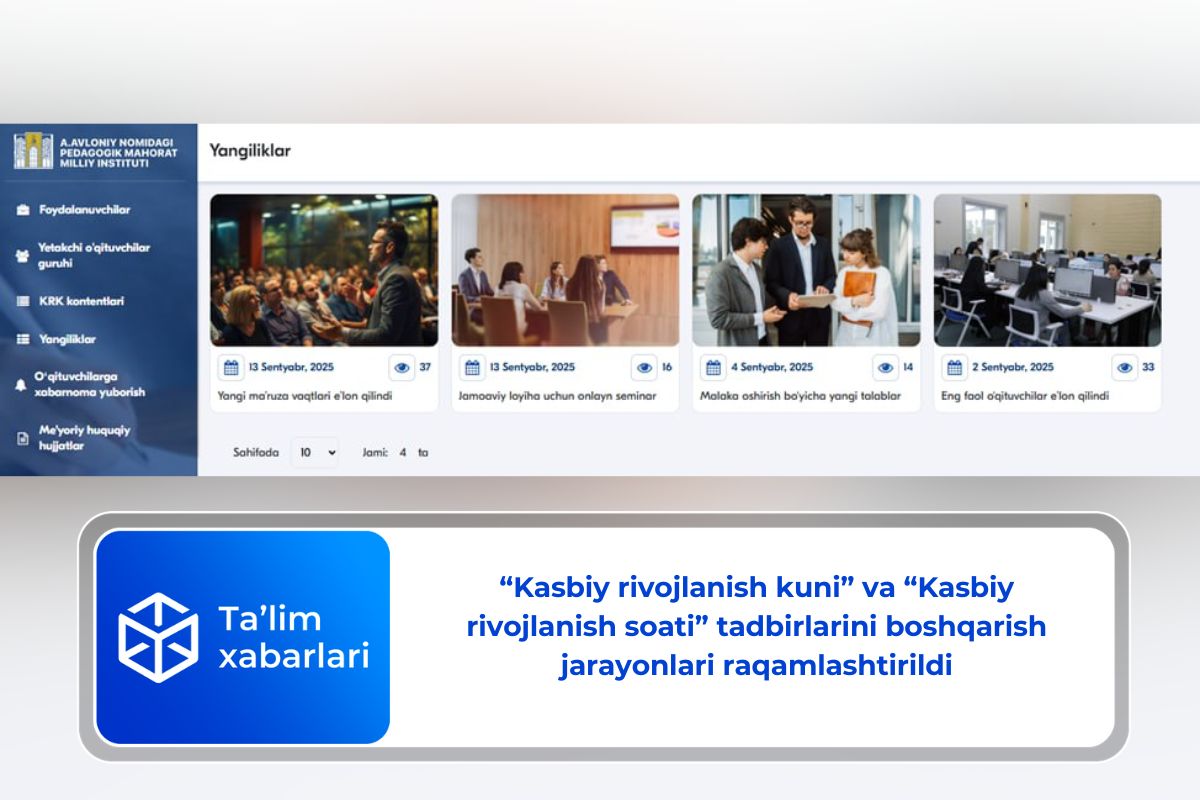Click the eye icon showing 37 views

tap(402, 367)
